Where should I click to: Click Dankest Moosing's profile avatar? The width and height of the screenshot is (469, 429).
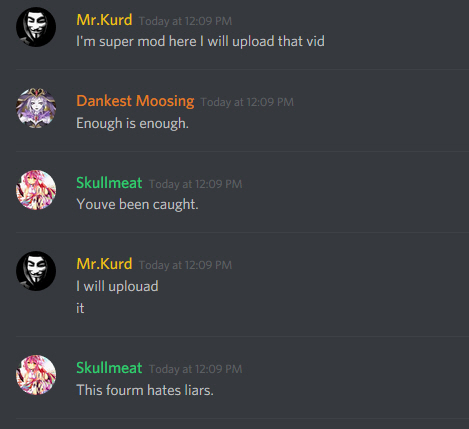pyautogui.click(x=36, y=108)
